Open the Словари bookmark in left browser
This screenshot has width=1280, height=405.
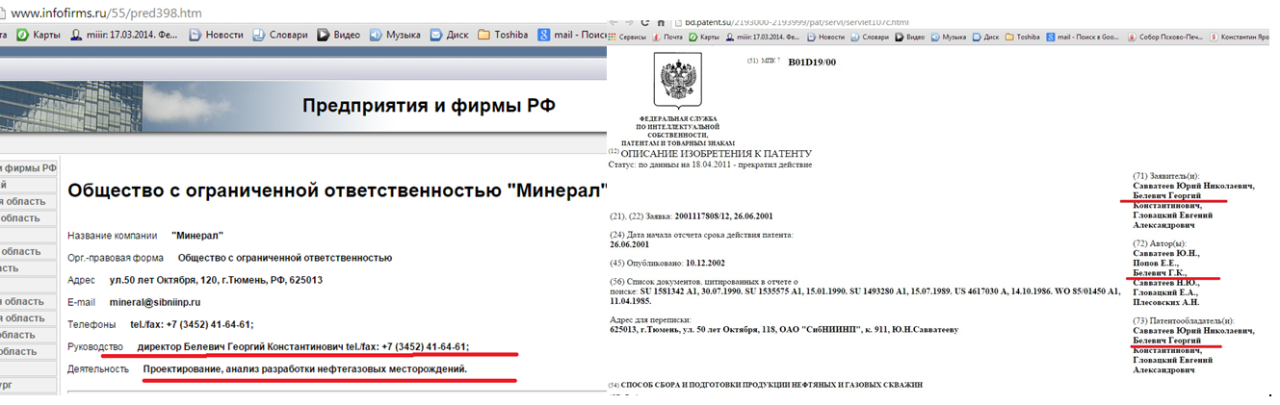279,34
